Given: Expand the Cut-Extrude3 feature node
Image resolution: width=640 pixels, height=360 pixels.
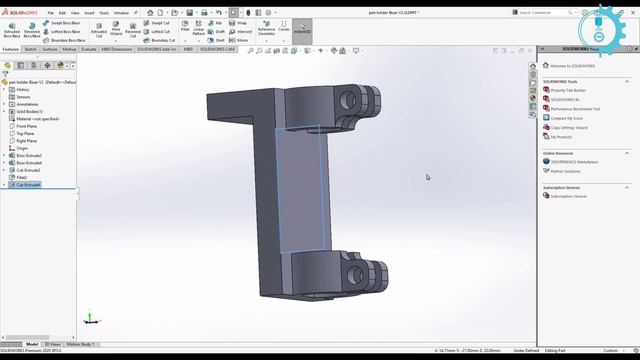Looking at the screenshot, I should click(4, 170).
